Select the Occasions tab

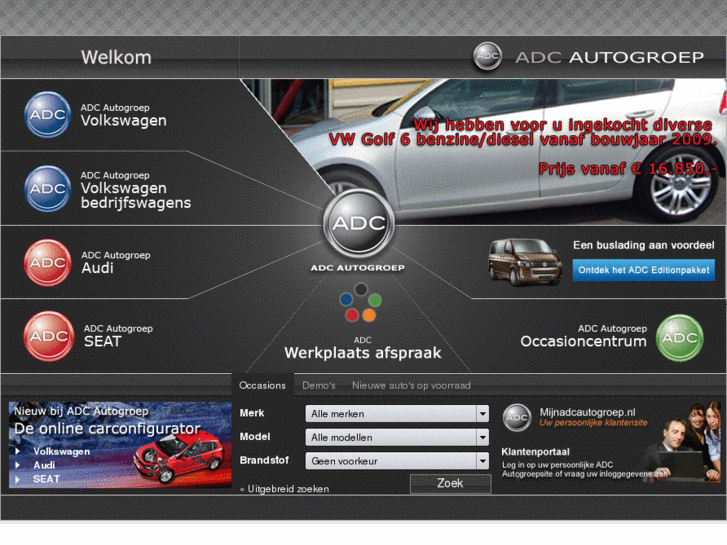pos(262,385)
